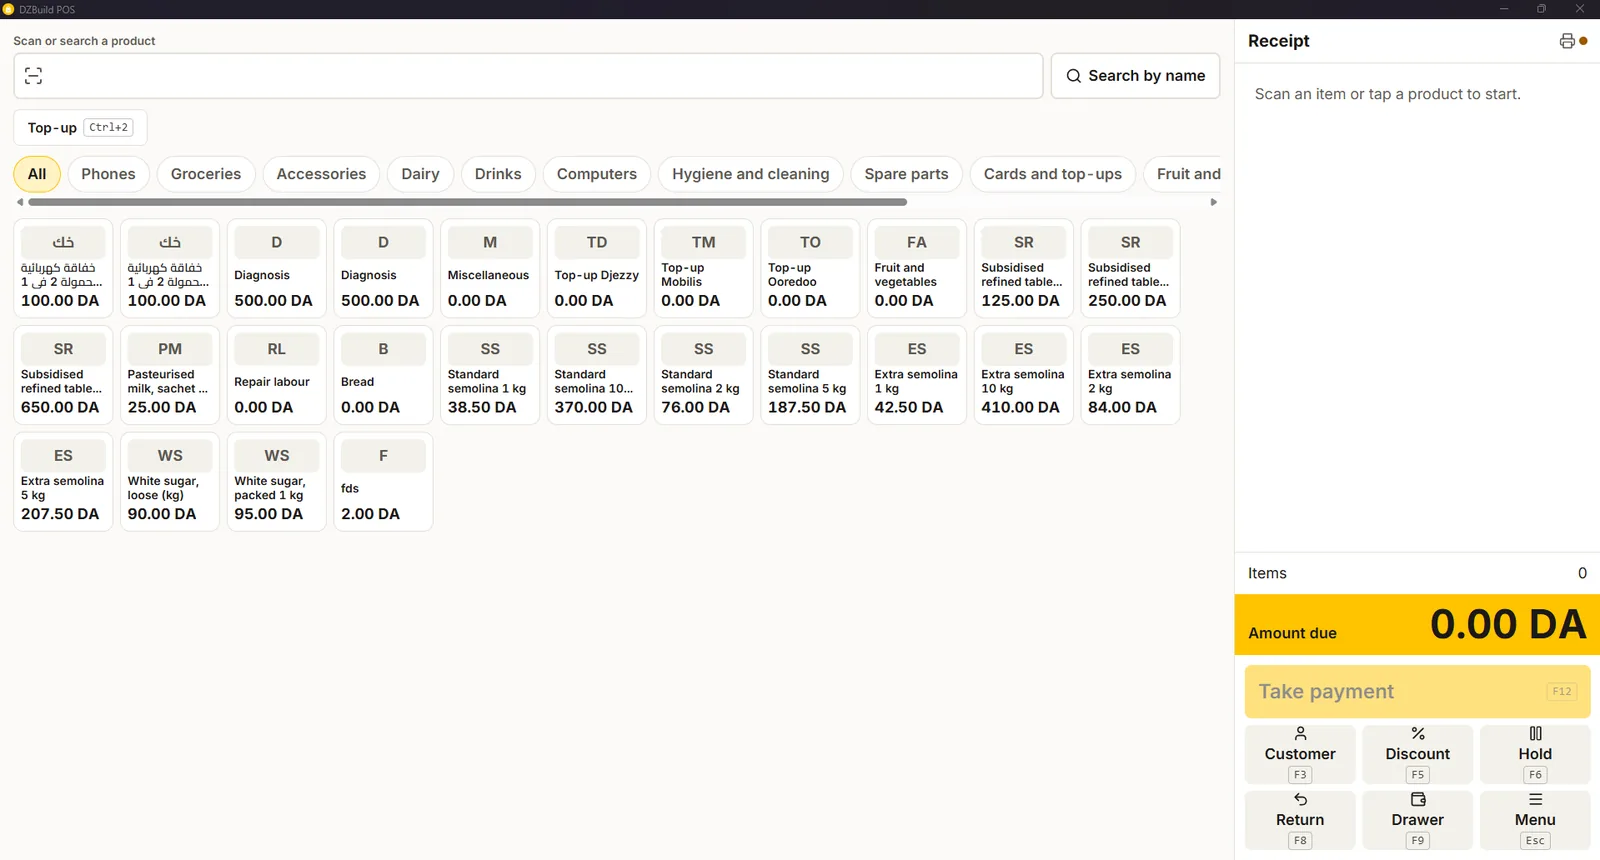Select Cards and top-ups category
The height and width of the screenshot is (860, 1600).
pos(1053,174)
